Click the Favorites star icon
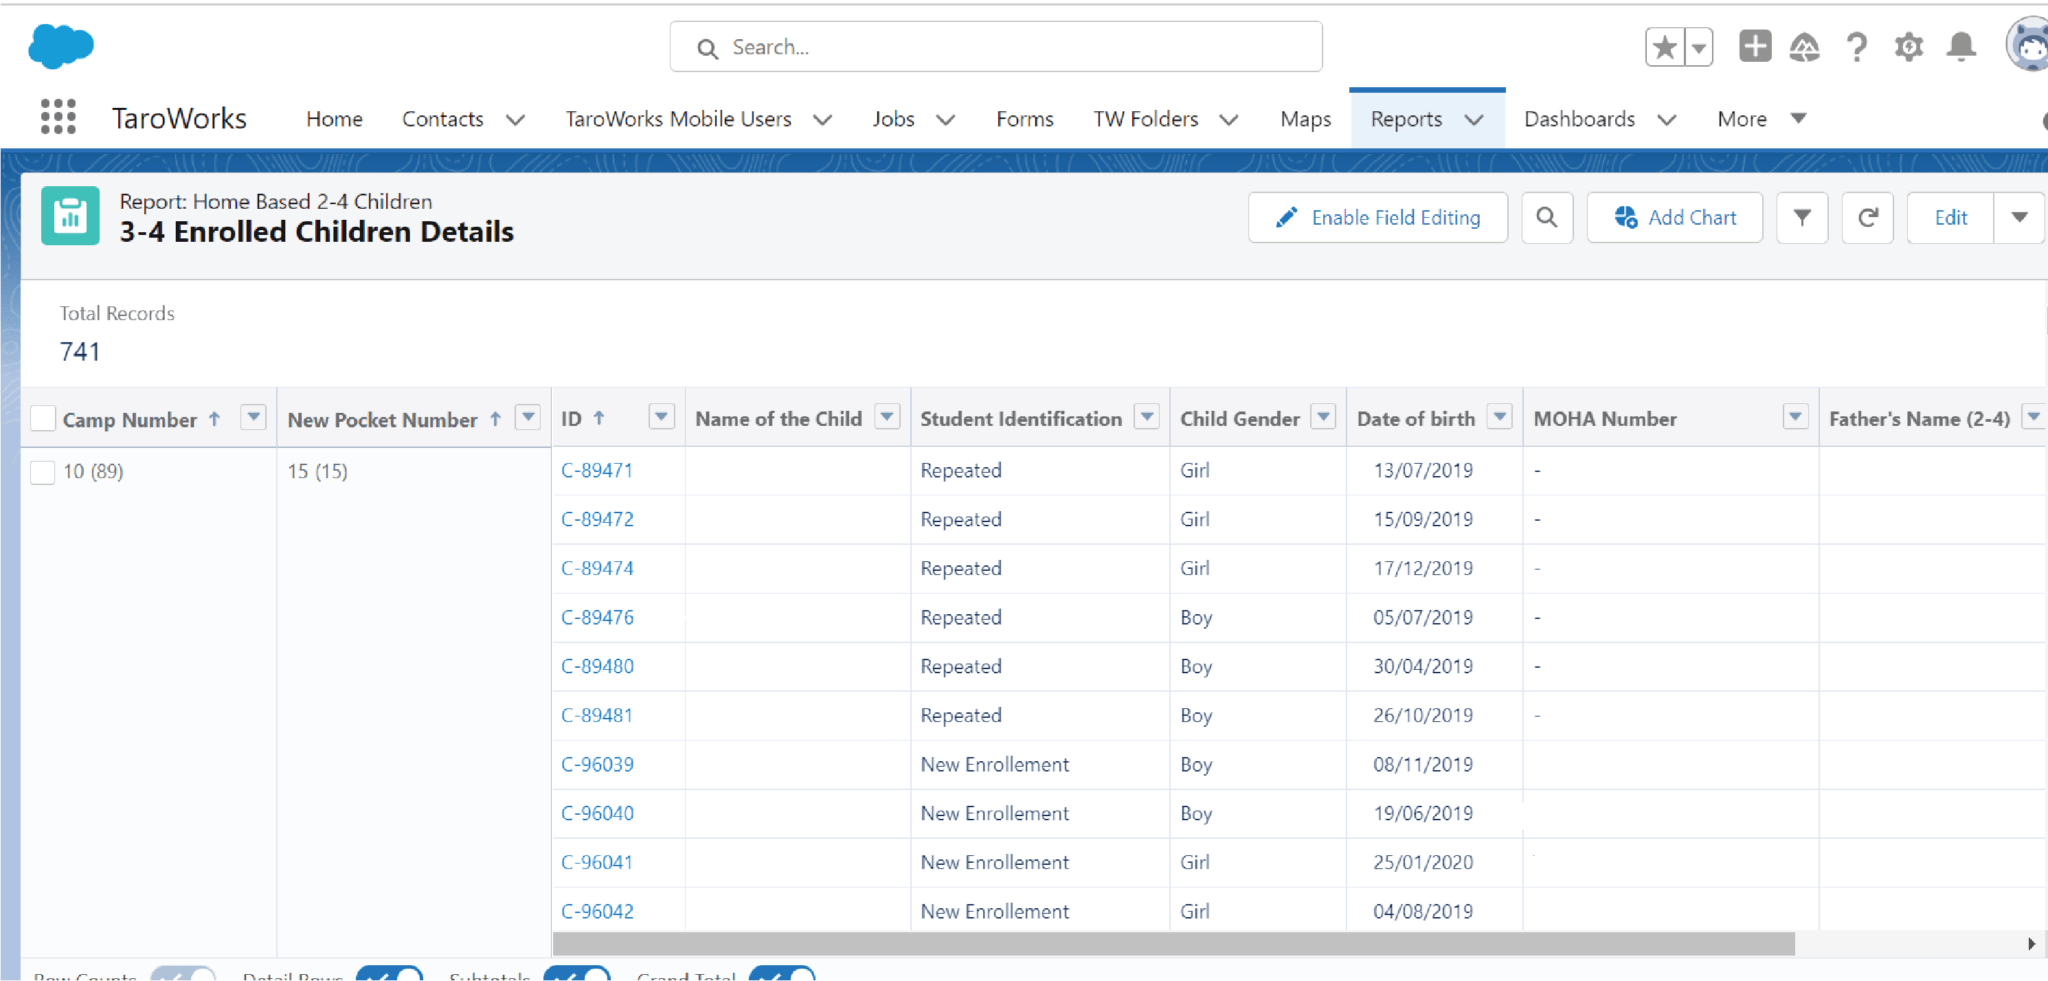This screenshot has width=2048, height=981. (x=1664, y=47)
